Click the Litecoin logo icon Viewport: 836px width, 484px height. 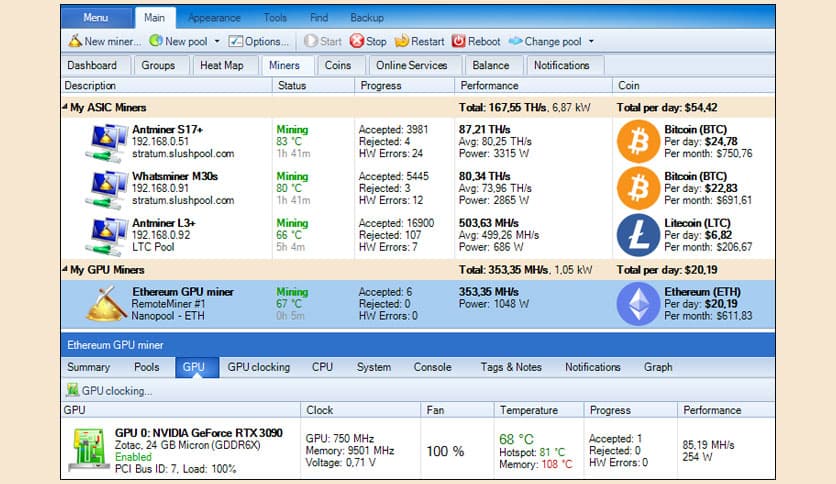[638, 235]
